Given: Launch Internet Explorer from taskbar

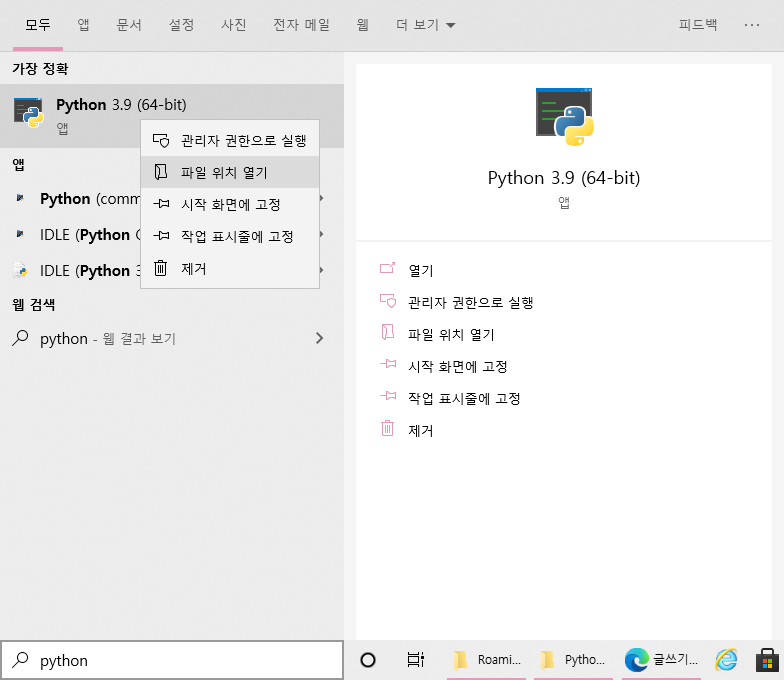Looking at the screenshot, I should [726, 660].
